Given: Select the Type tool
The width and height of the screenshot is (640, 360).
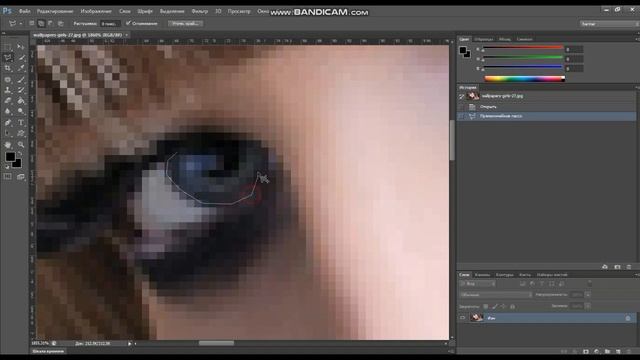Looking at the screenshot, I should (x=21, y=122).
